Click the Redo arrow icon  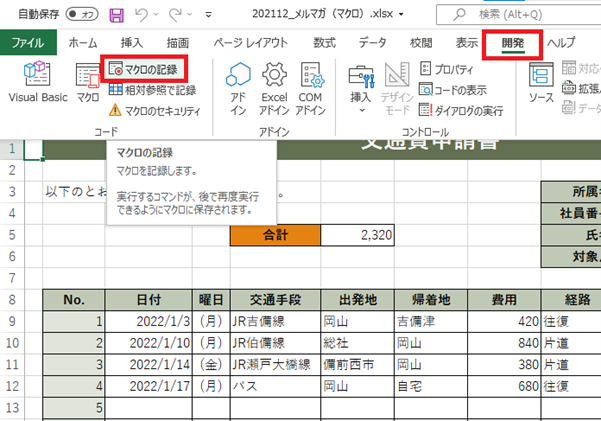click(x=175, y=15)
